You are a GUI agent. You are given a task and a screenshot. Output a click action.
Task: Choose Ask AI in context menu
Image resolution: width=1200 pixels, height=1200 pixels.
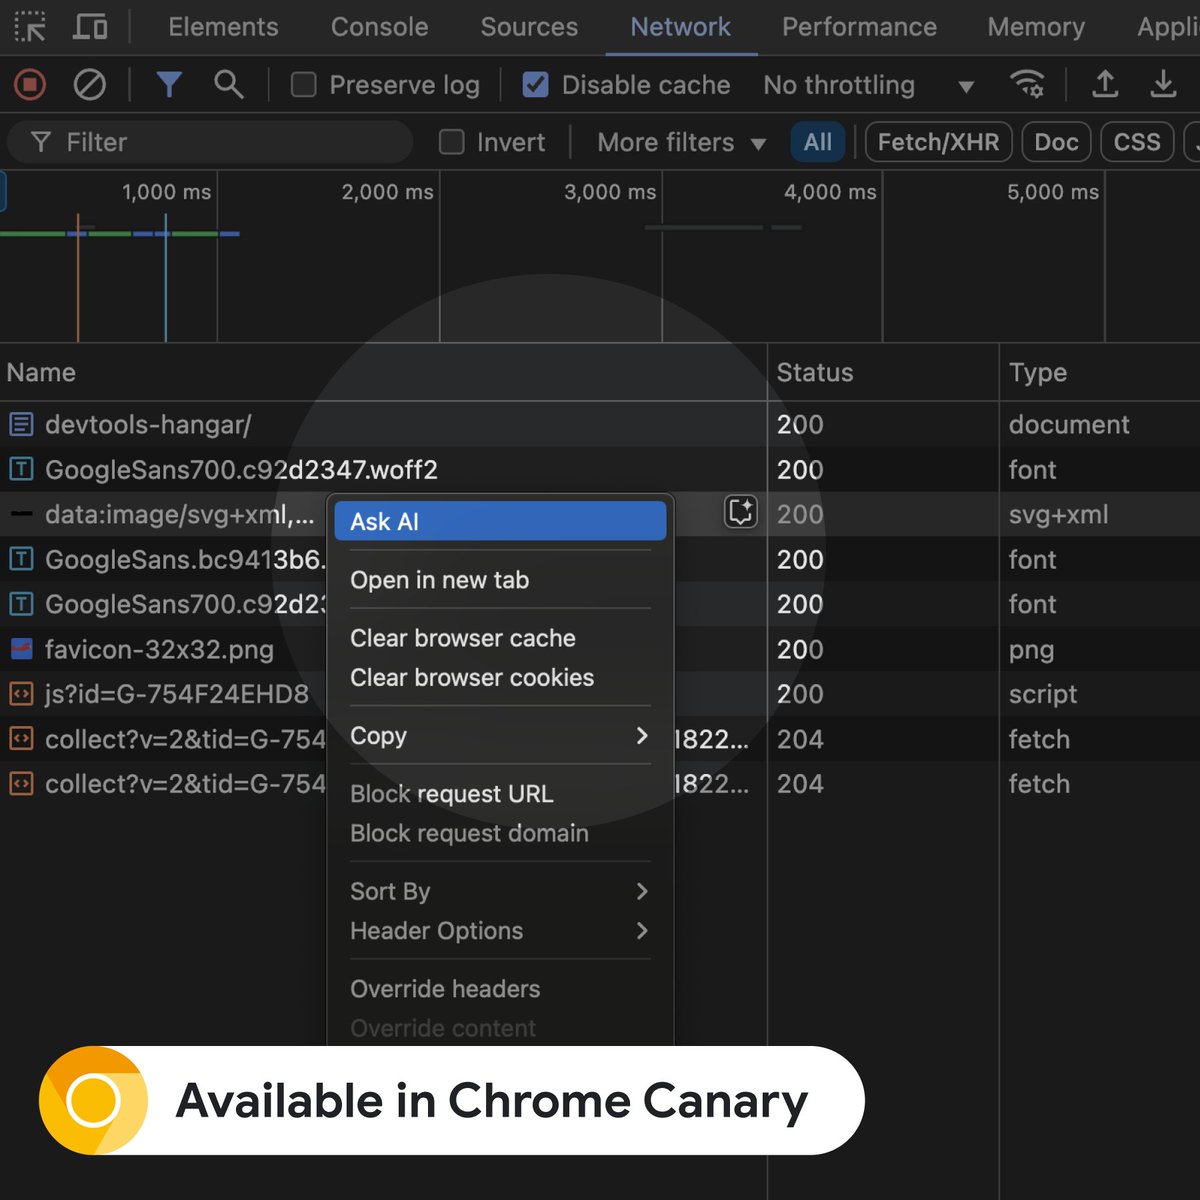[500, 521]
